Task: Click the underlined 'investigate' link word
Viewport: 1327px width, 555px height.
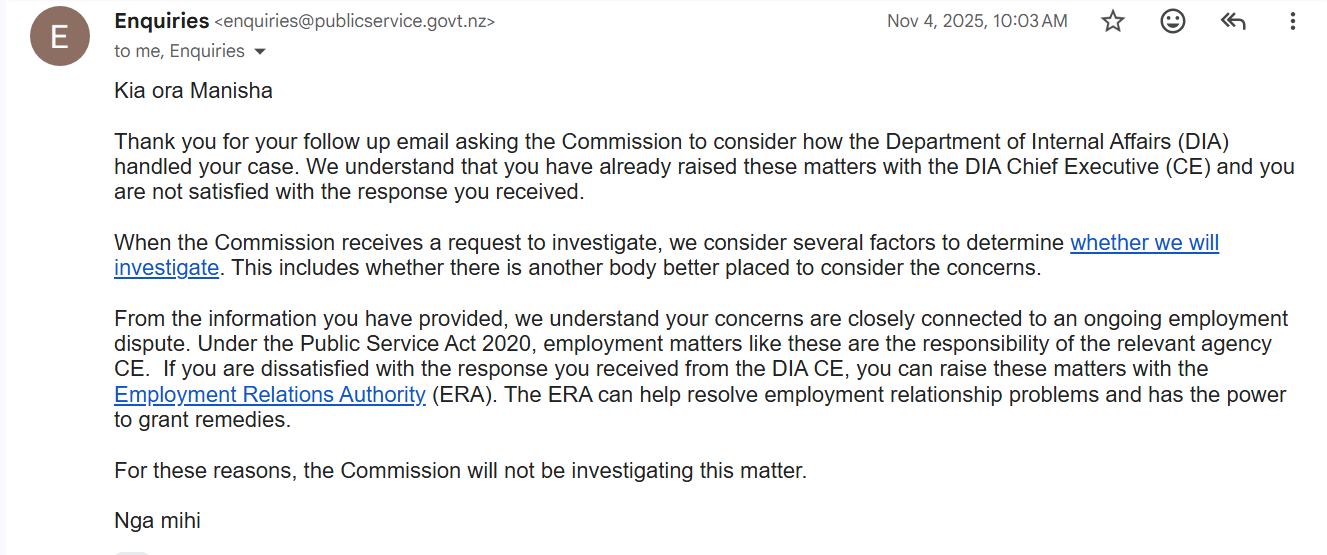Action: point(166,267)
